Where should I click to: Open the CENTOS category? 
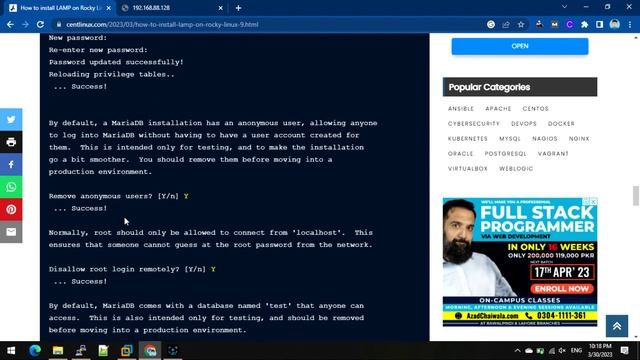click(x=536, y=109)
